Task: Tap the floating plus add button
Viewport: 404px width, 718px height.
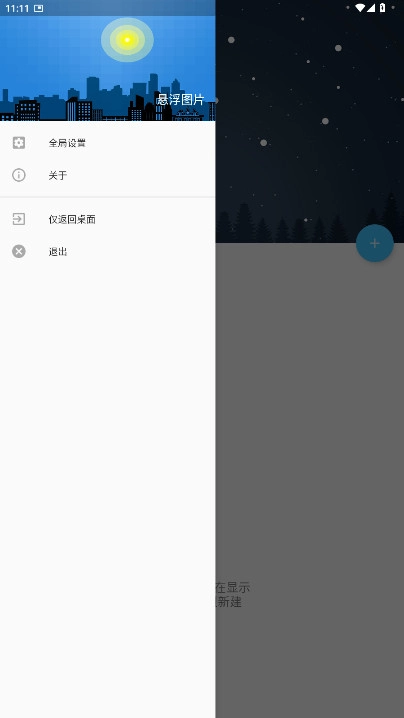Action: pyautogui.click(x=375, y=243)
